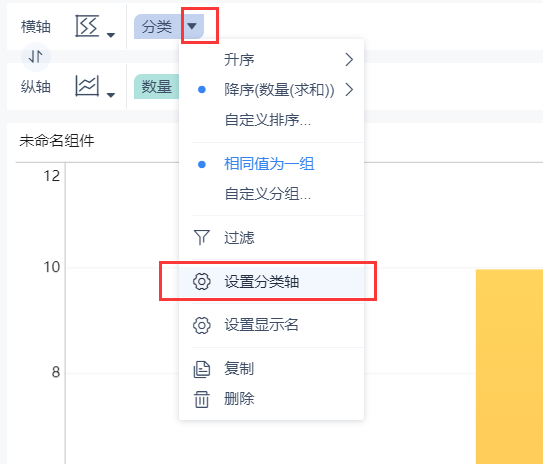Click the yellow bar in the chart
The height and width of the screenshot is (464, 543).
(x=509, y=366)
